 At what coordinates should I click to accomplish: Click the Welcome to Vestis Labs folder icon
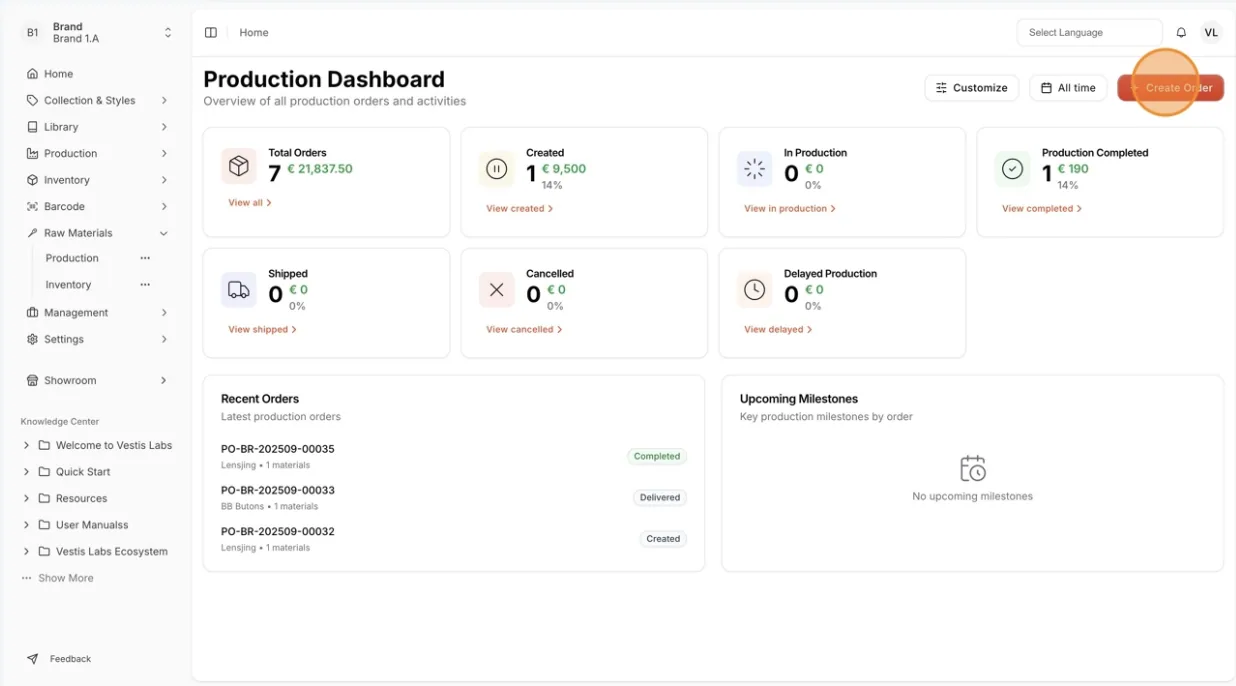[x=44, y=445]
